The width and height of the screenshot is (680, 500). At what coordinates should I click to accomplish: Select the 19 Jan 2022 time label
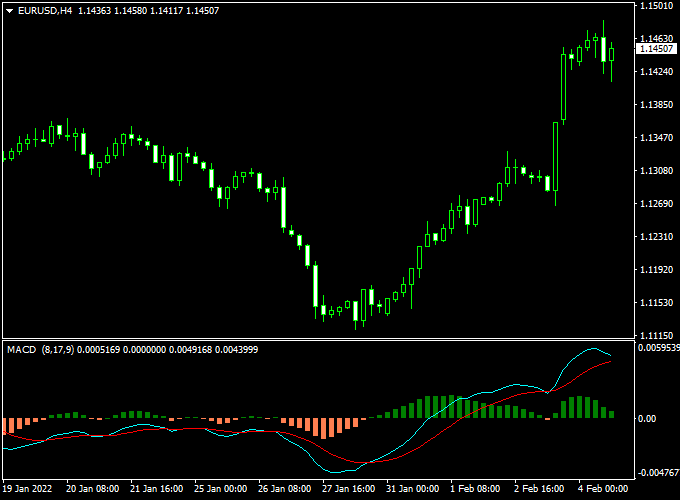tap(27, 489)
